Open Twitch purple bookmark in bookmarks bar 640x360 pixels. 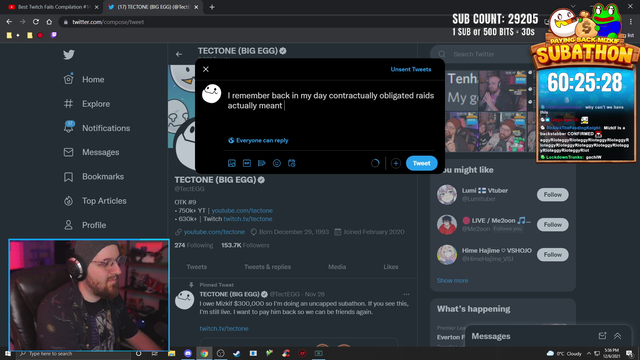[54, 35]
